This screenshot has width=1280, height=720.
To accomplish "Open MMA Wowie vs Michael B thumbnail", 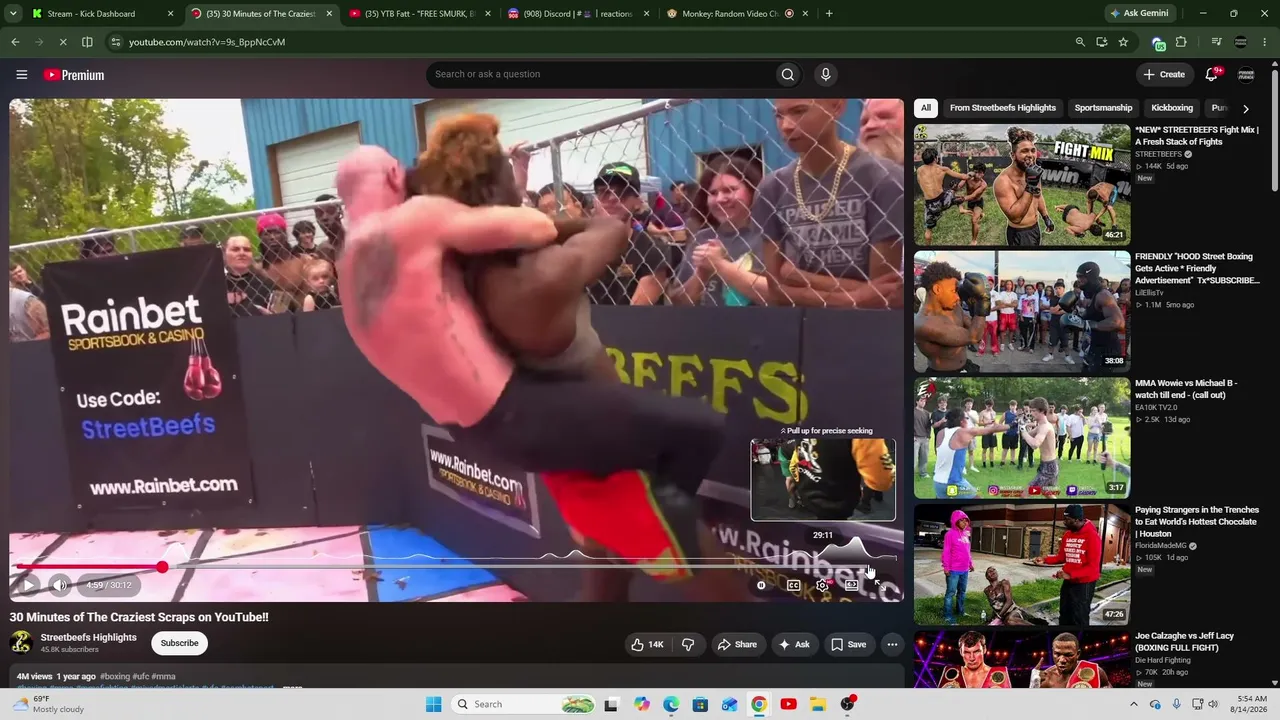I will pyautogui.click(x=1022, y=438).
